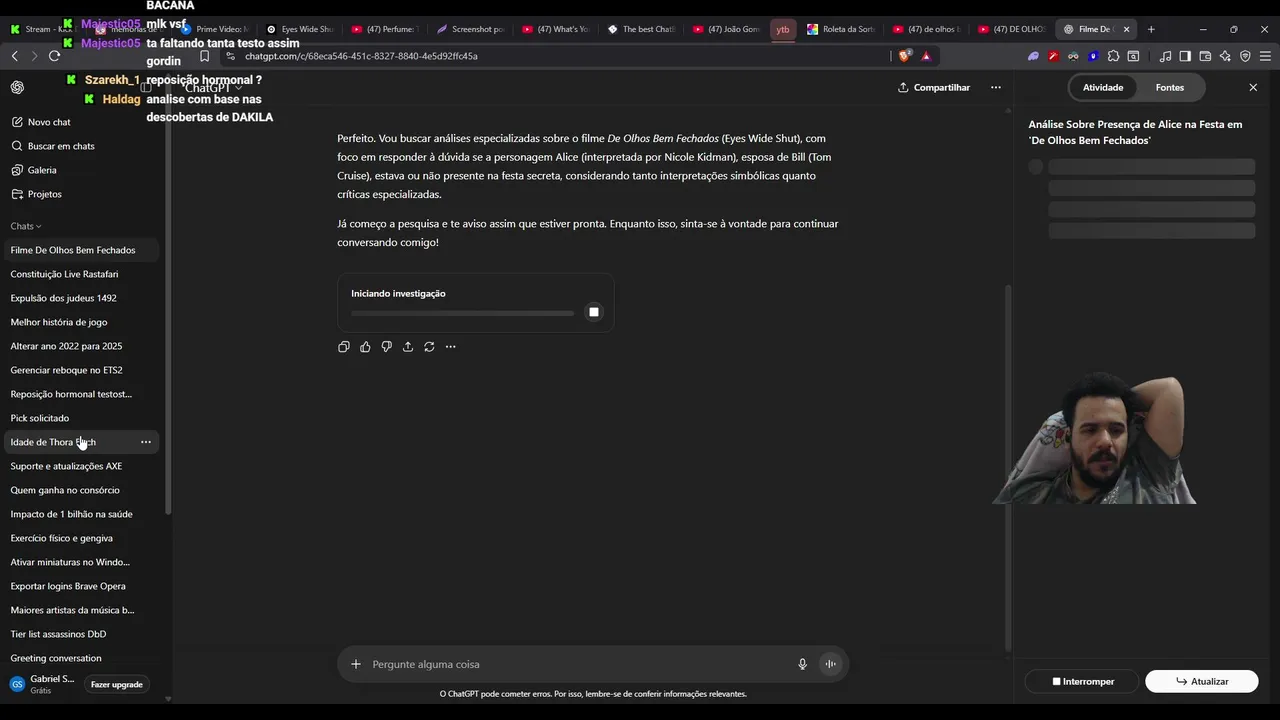Open the Tier list assassinos DbD chat
The height and width of the screenshot is (720, 1280).
point(80,634)
